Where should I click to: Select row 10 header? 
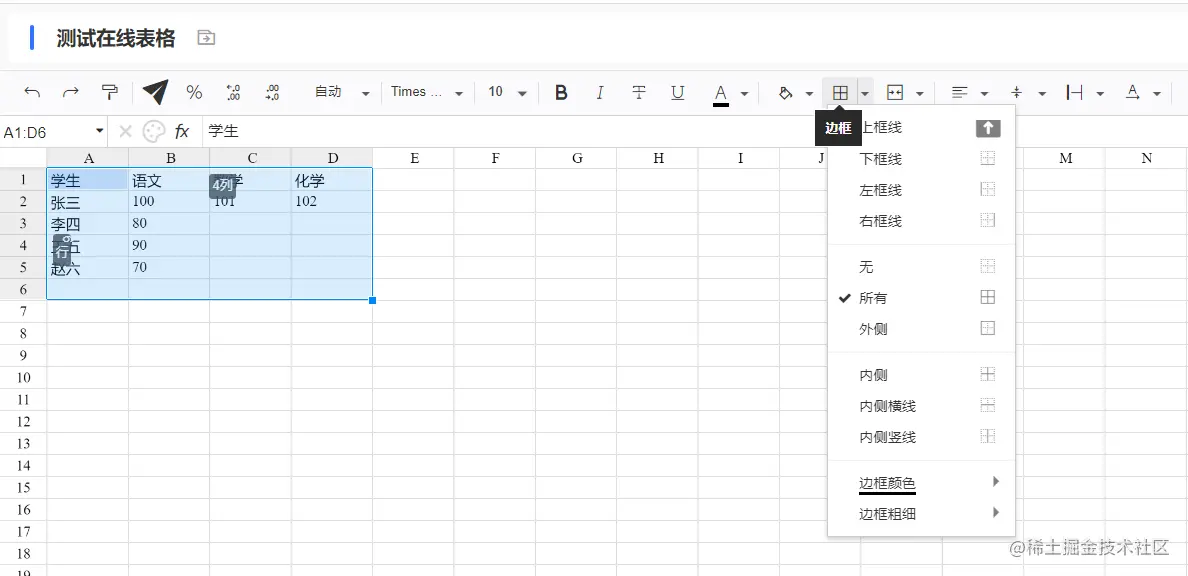[23, 377]
